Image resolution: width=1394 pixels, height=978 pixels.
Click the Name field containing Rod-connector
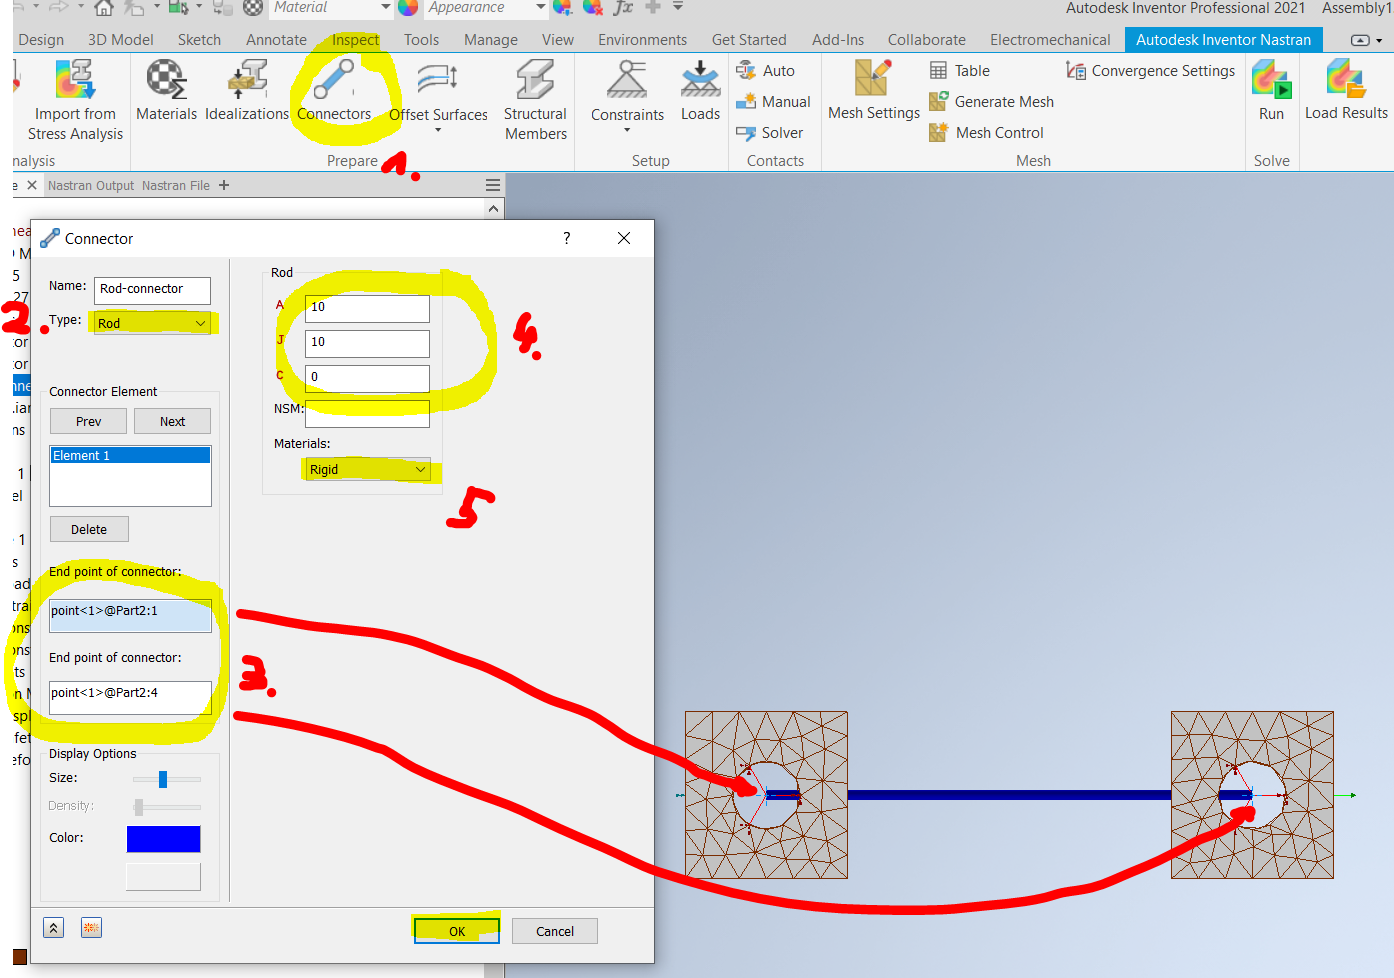(151, 290)
